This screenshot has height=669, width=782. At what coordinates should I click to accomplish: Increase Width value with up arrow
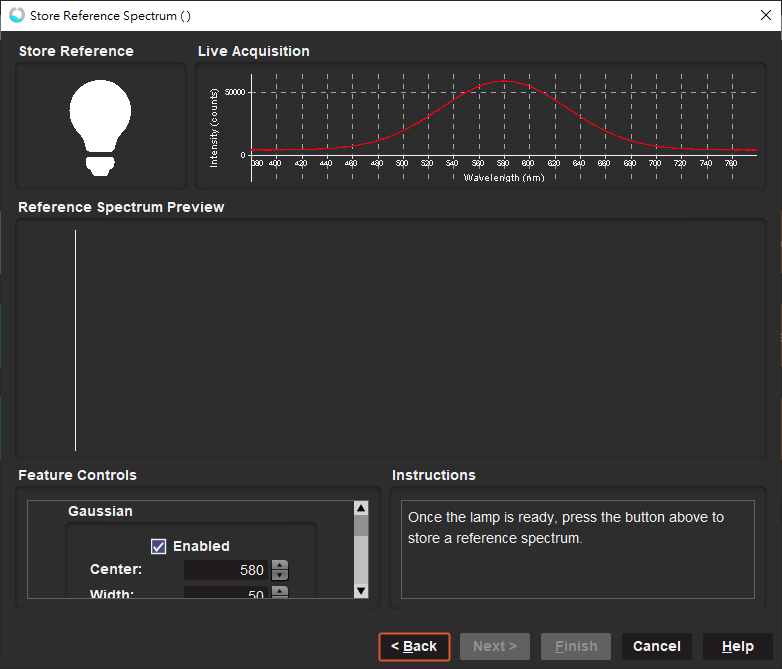(280, 590)
